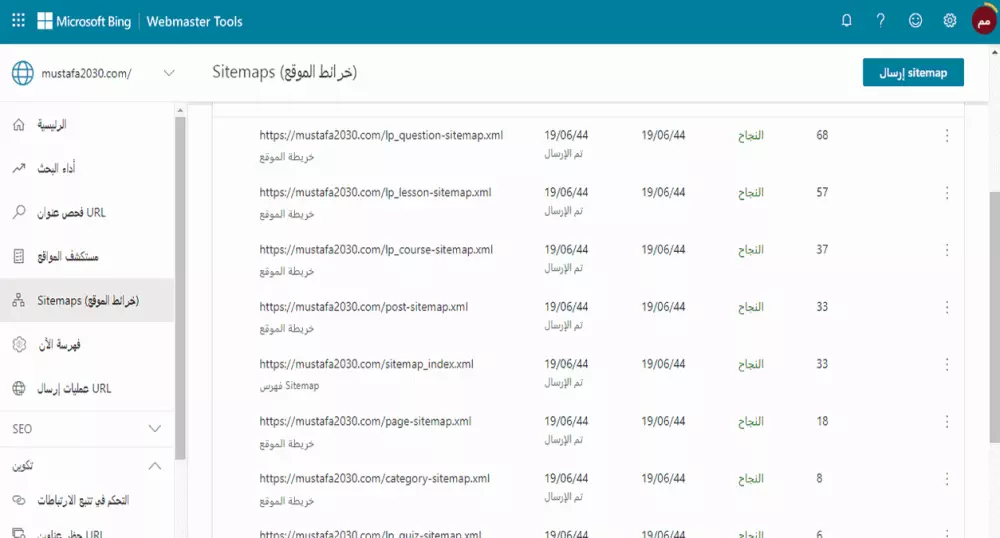Open فهرسة الآن in the sidebar
The width and height of the screenshot is (1000, 538).
point(59,344)
